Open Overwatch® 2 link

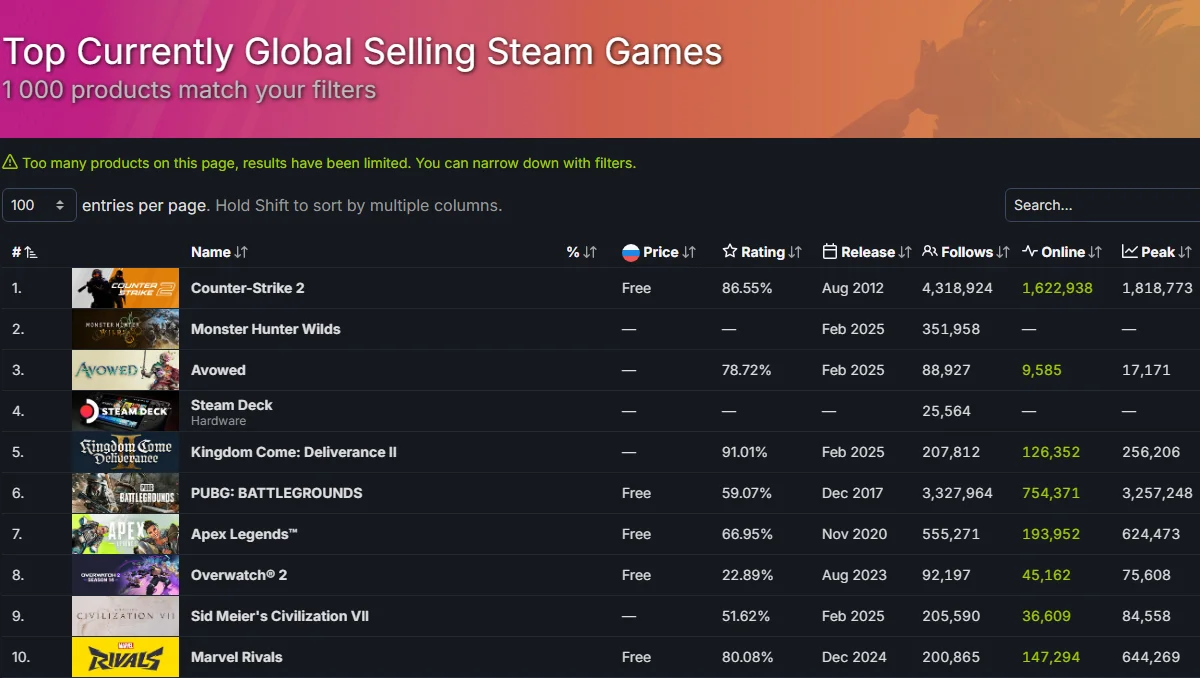coord(239,575)
